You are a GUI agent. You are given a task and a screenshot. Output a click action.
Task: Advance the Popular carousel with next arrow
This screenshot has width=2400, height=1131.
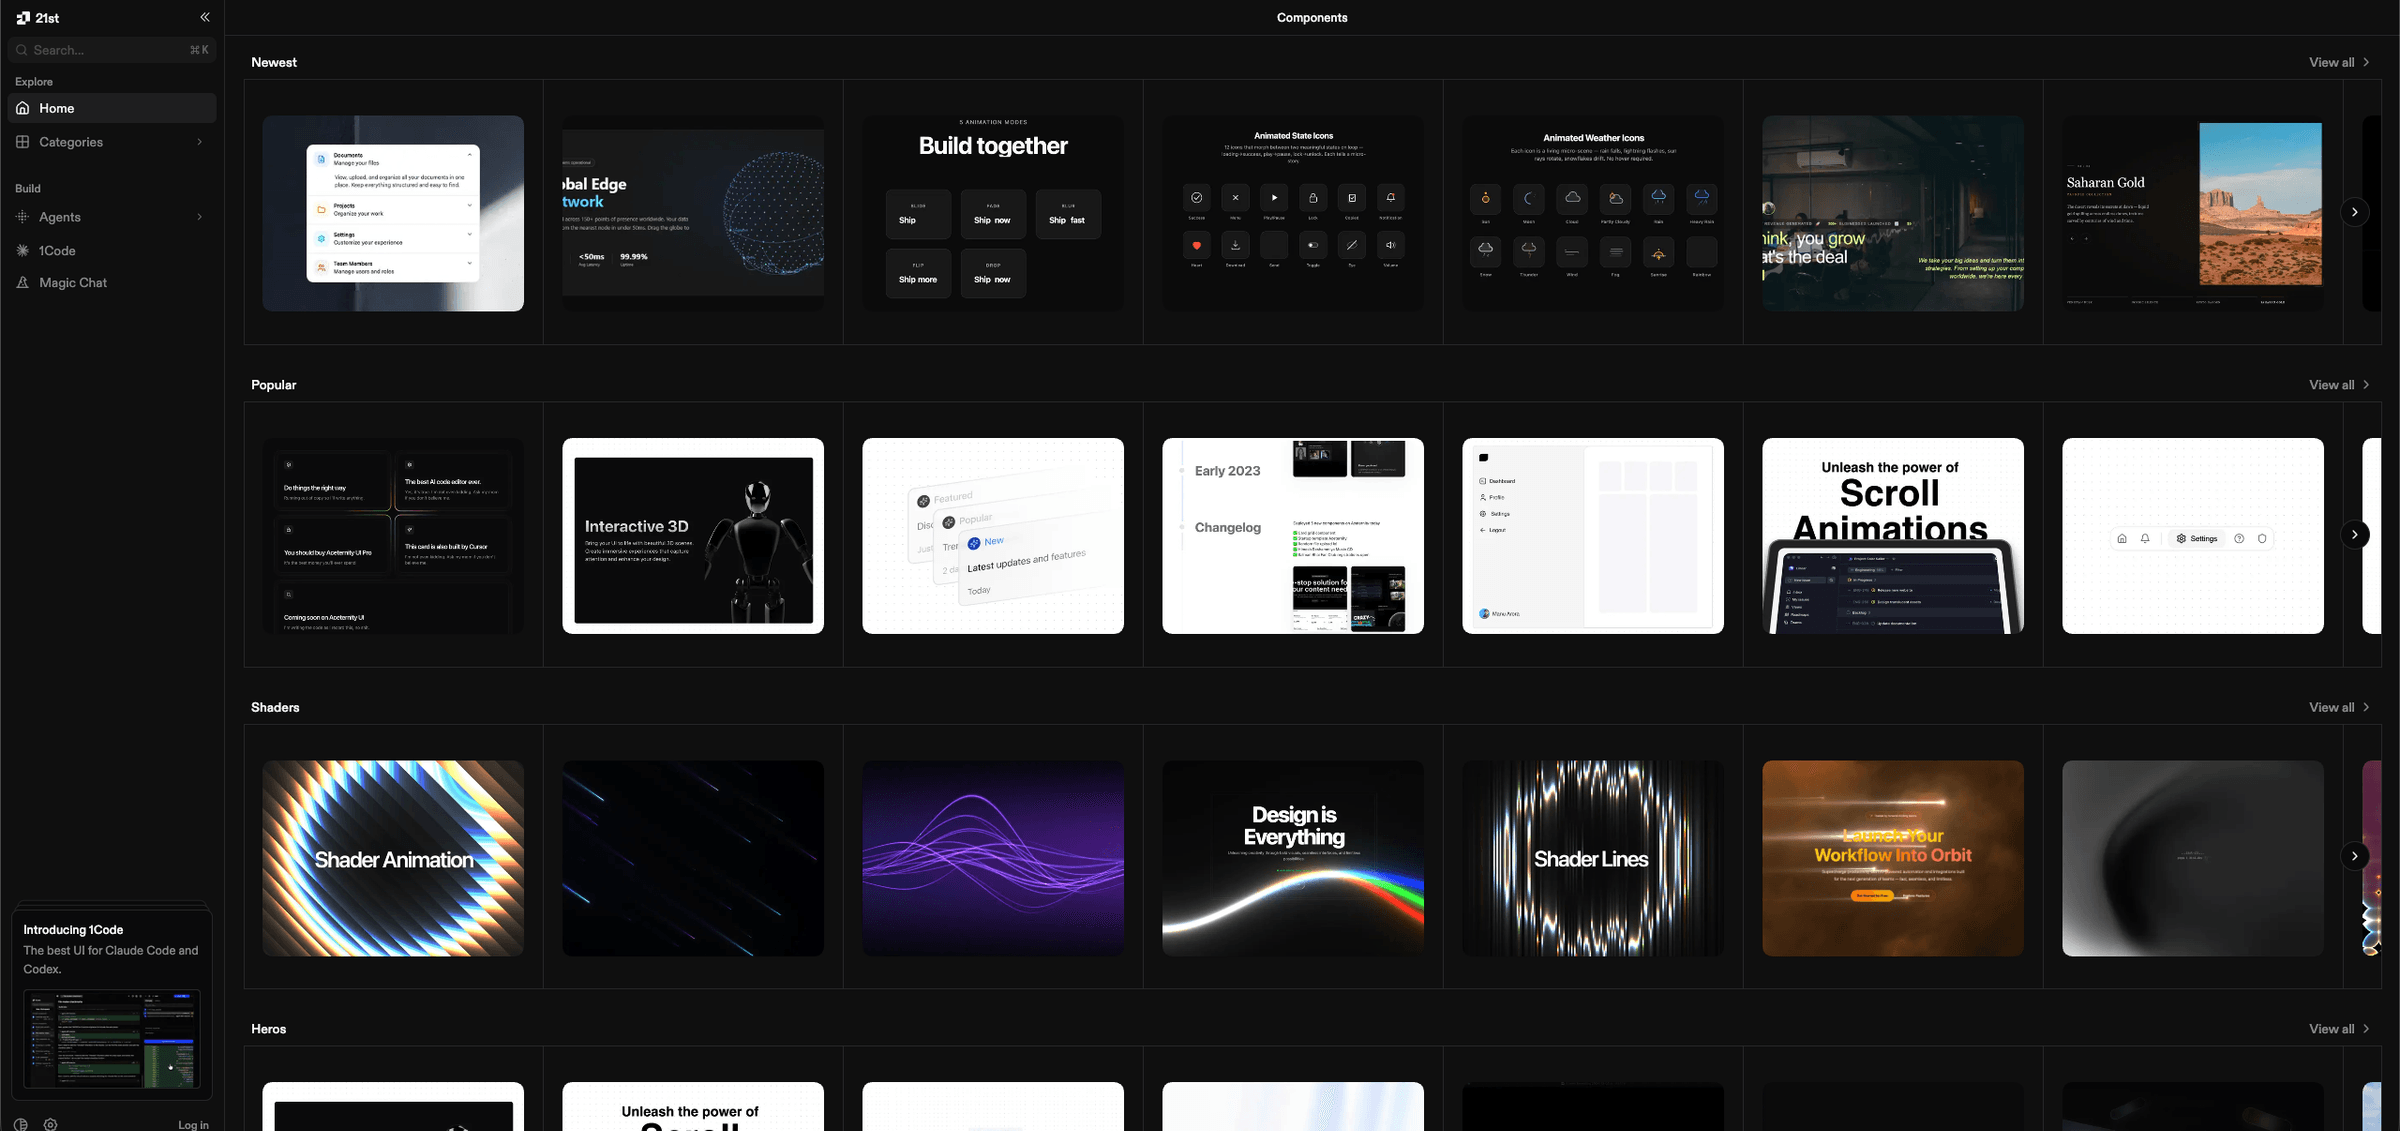2355,534
